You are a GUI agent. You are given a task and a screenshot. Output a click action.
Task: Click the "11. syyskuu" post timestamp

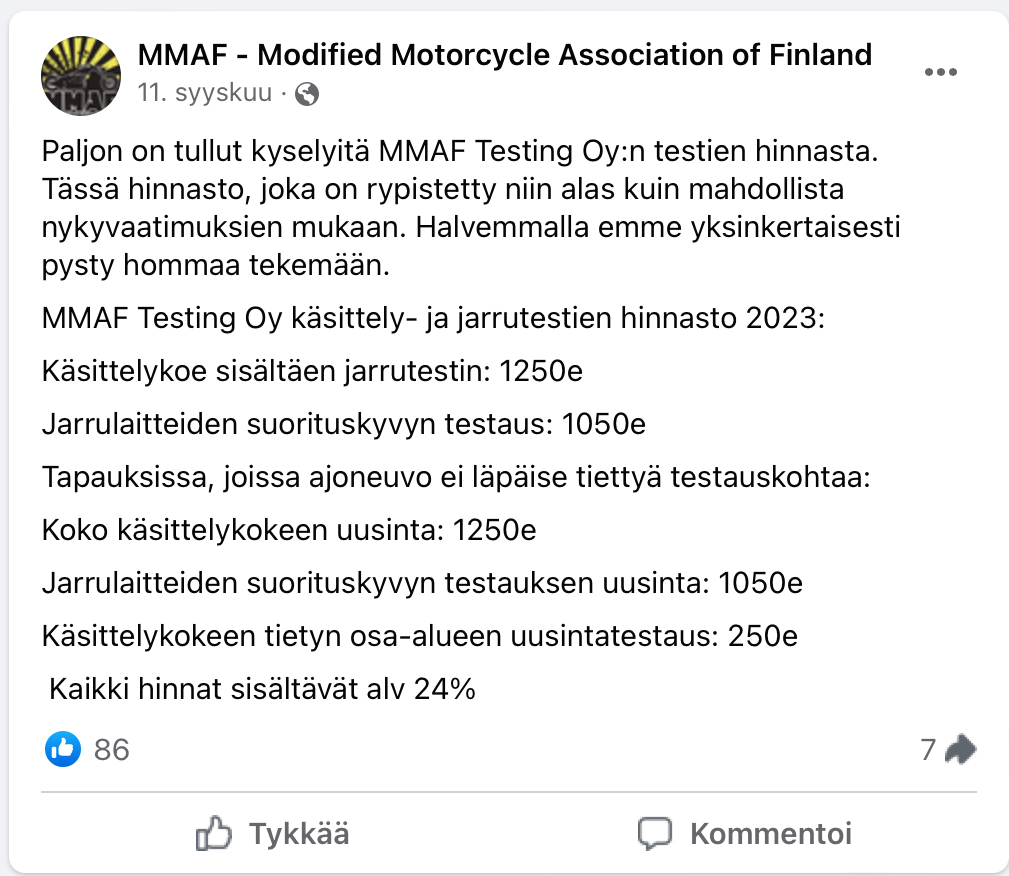click(204, 94)
